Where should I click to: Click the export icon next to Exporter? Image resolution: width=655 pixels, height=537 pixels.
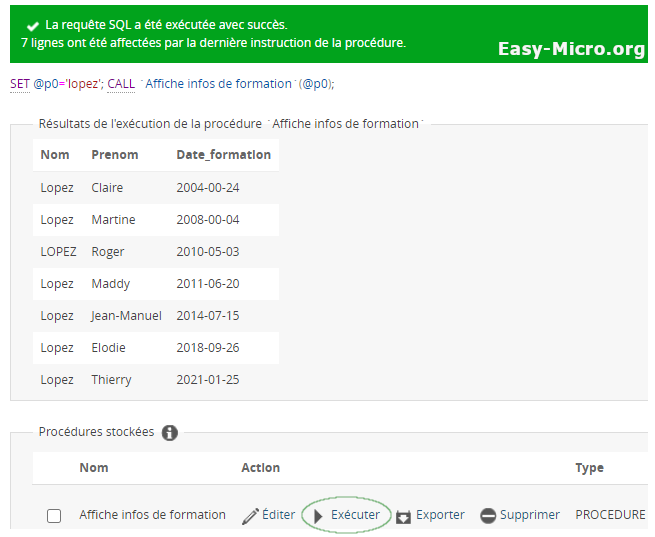[403, 517]
